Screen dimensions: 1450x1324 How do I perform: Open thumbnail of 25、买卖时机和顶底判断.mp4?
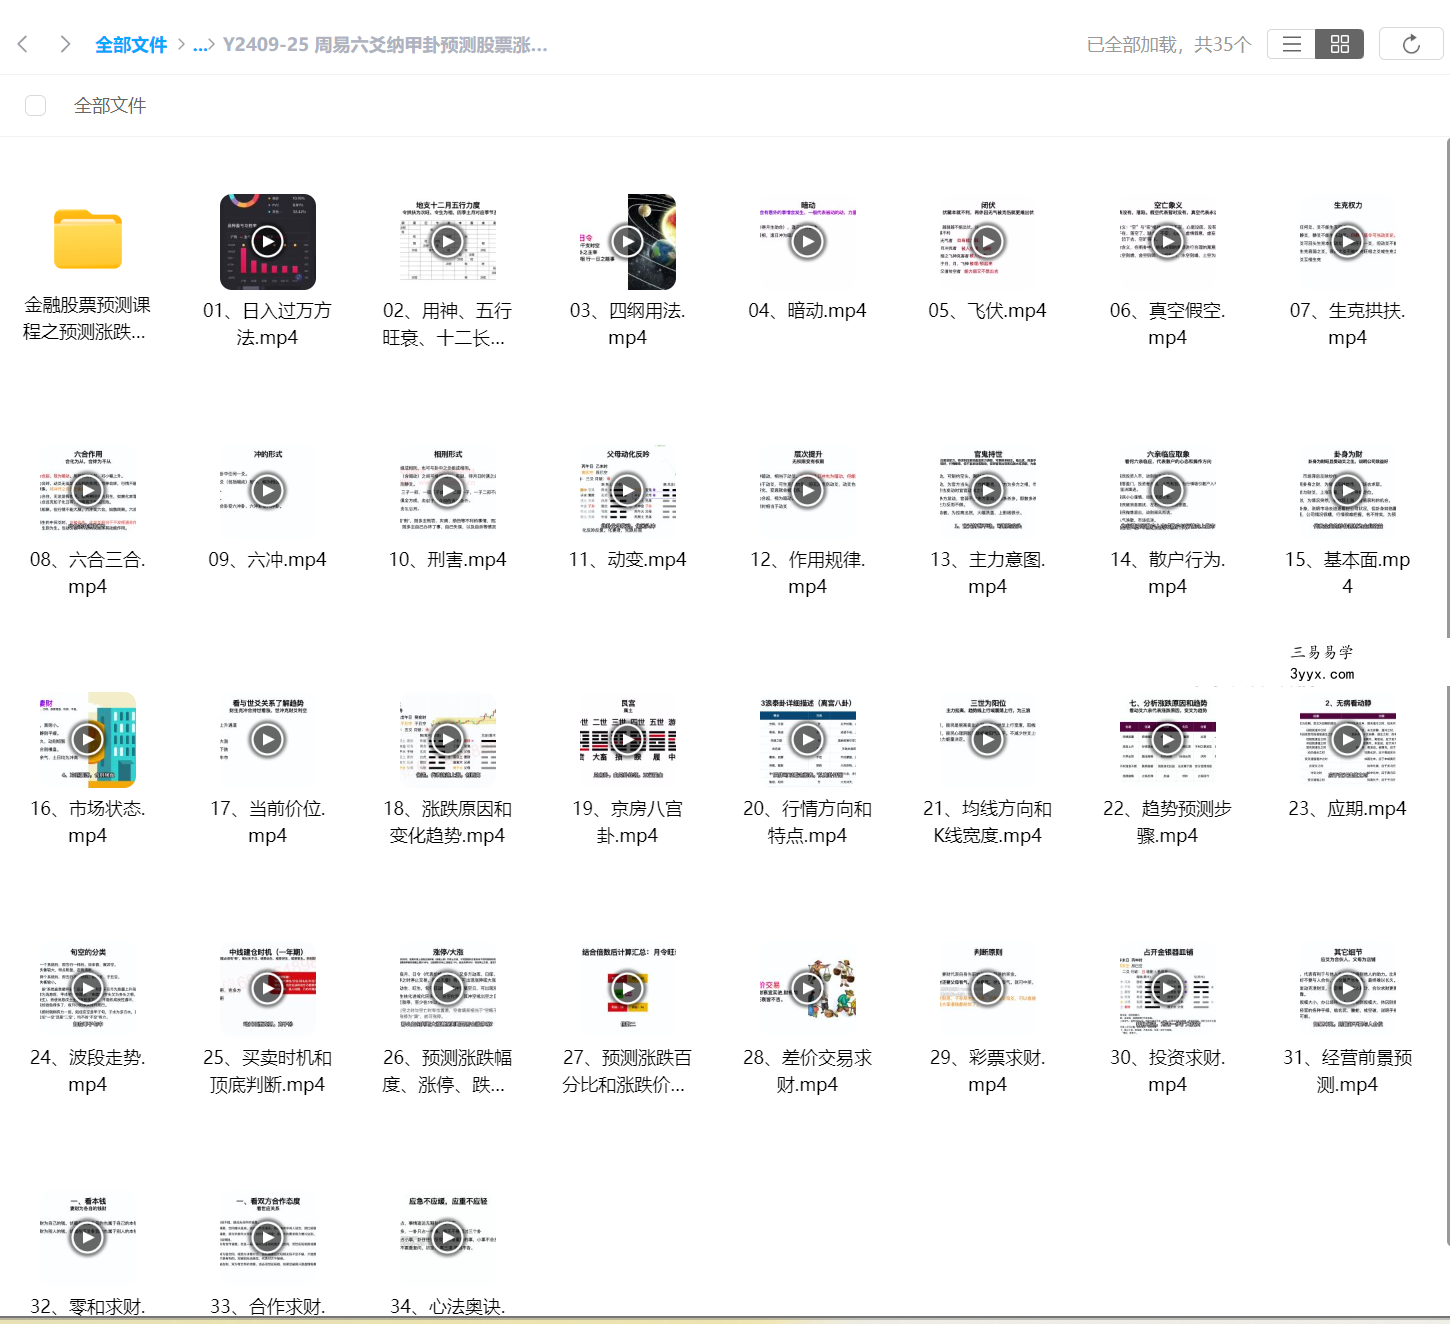pyautogui.click(x=267, y=988)
